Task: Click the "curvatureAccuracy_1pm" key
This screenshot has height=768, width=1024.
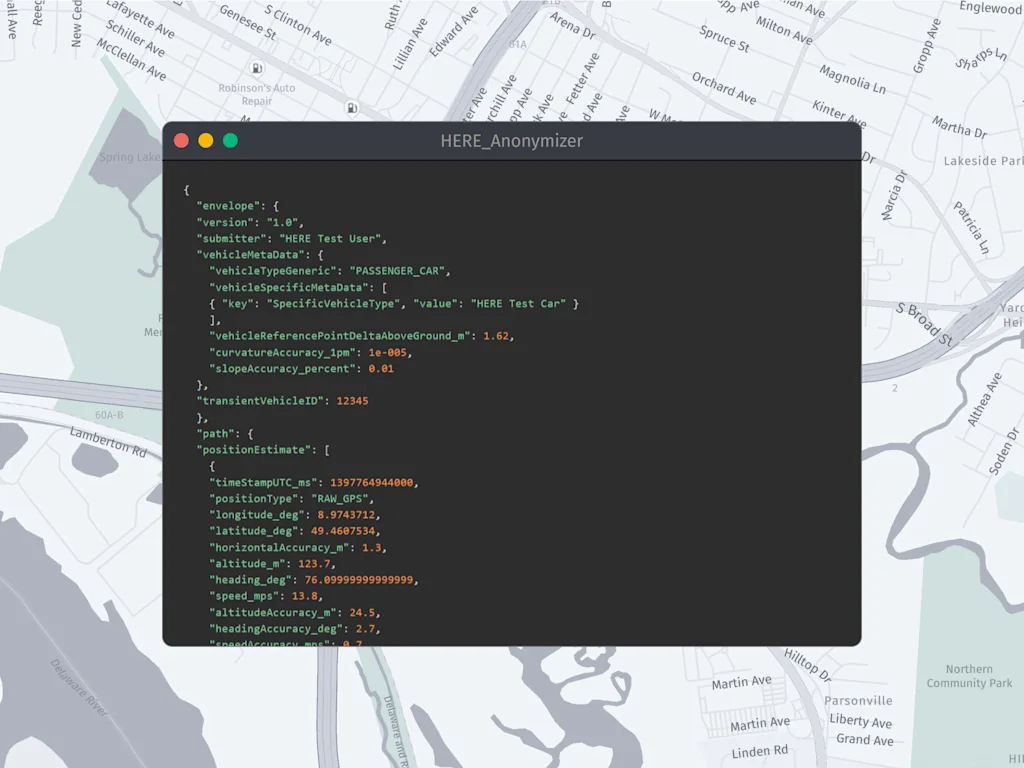Action: coord(282,352)
